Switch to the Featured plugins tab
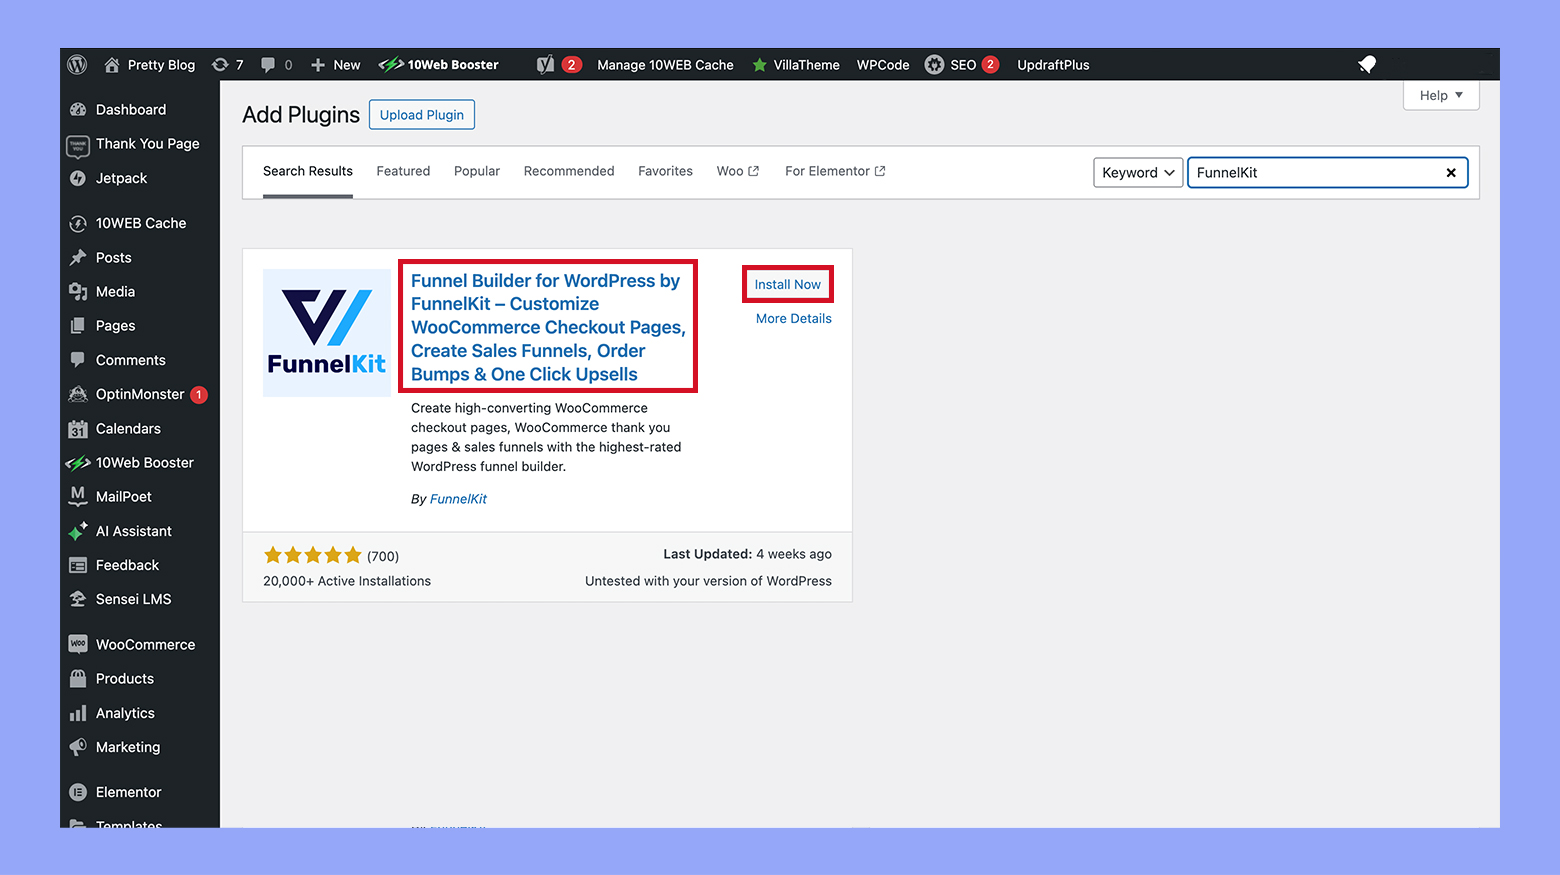This screenshot has width=1560, height=875. coord(403,171)
